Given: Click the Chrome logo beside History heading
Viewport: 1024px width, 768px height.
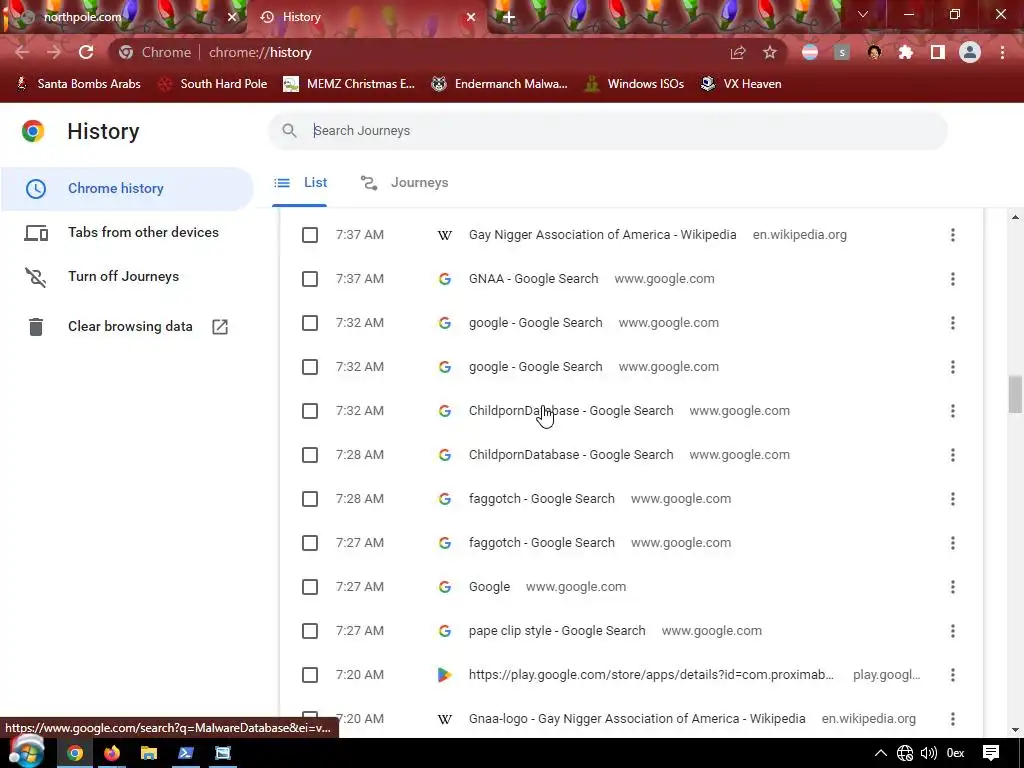Looking at the screenshot, I should tap(33, 131).
